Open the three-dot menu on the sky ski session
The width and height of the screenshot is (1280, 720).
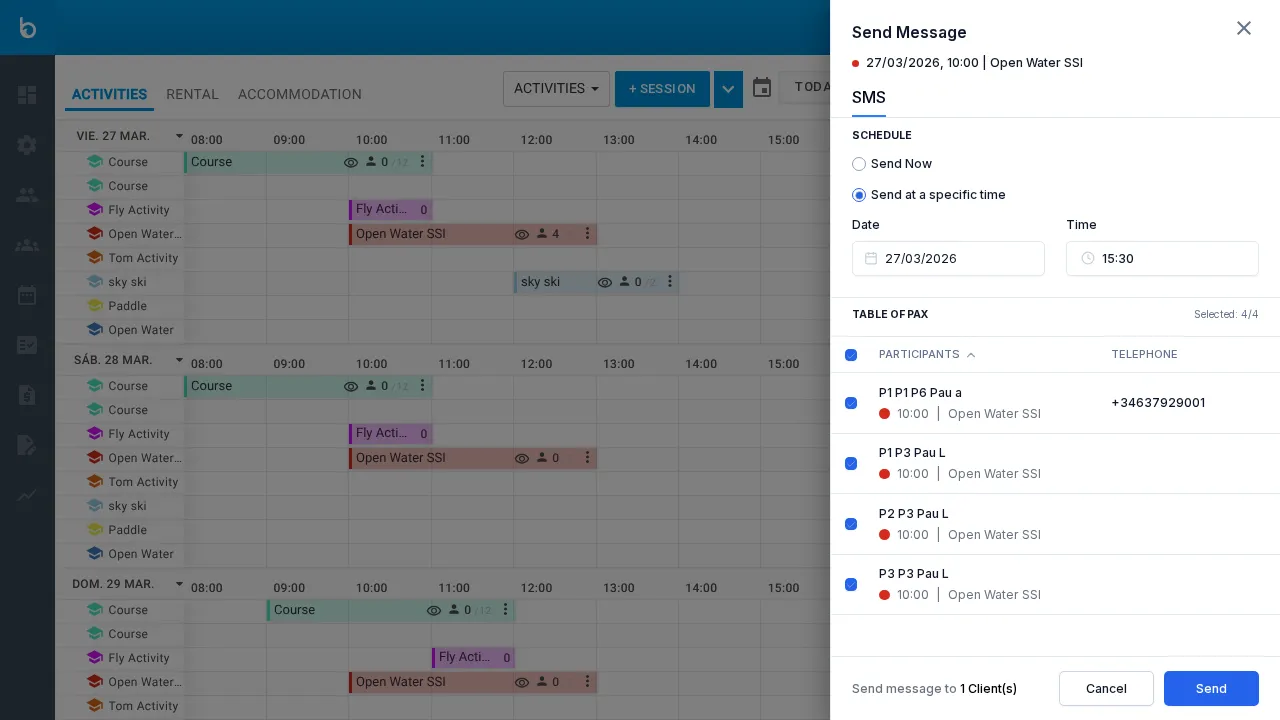(670, 282)
